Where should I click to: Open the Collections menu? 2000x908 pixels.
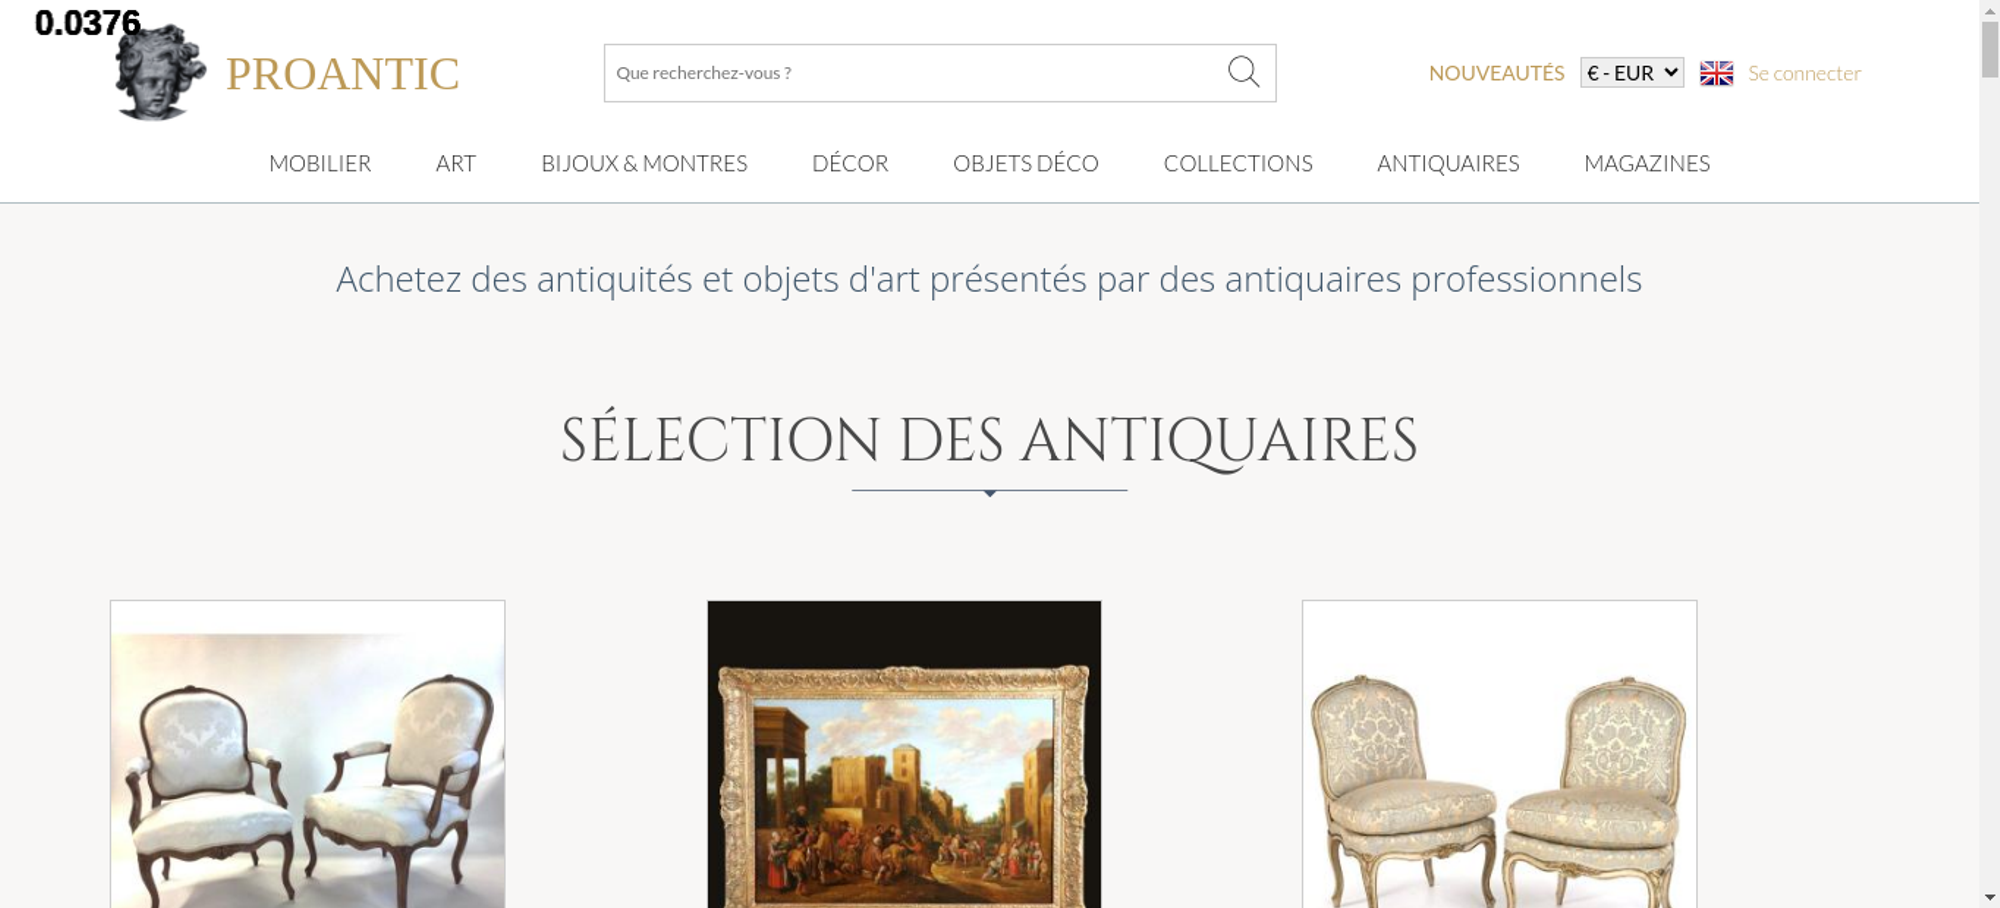point(1238,163)
